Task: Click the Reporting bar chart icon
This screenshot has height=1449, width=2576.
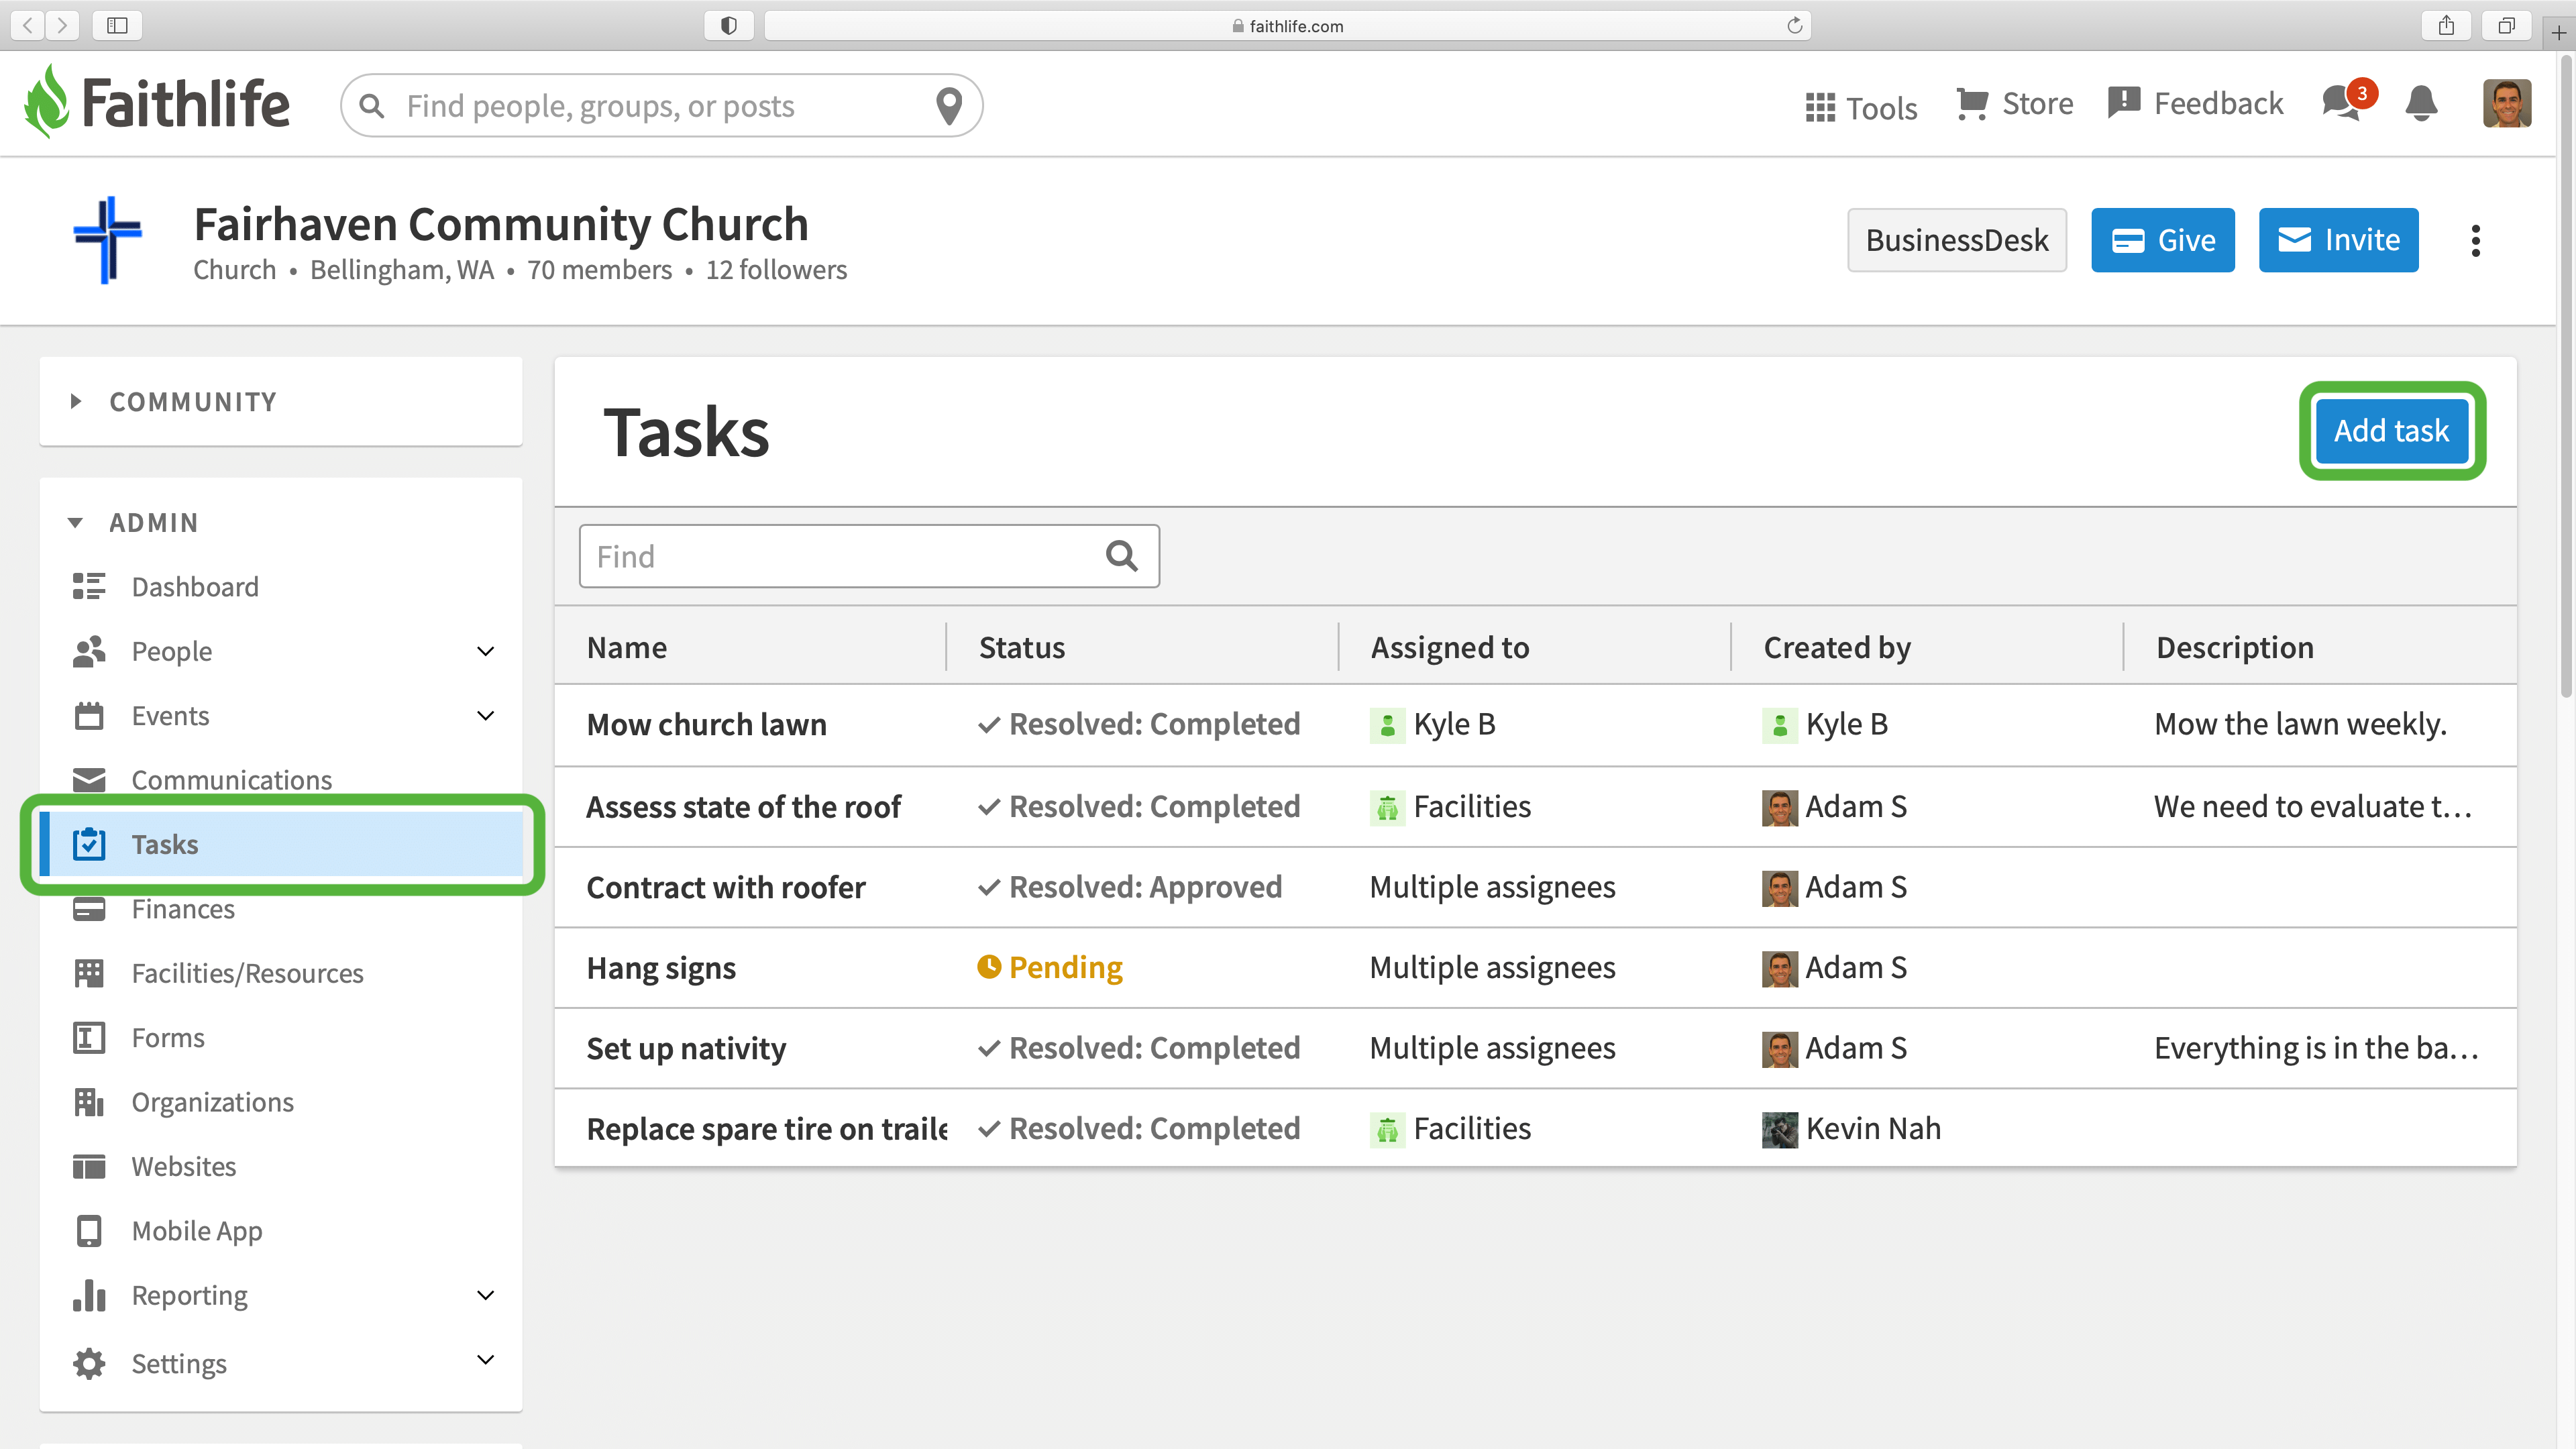Action: 89,1295
